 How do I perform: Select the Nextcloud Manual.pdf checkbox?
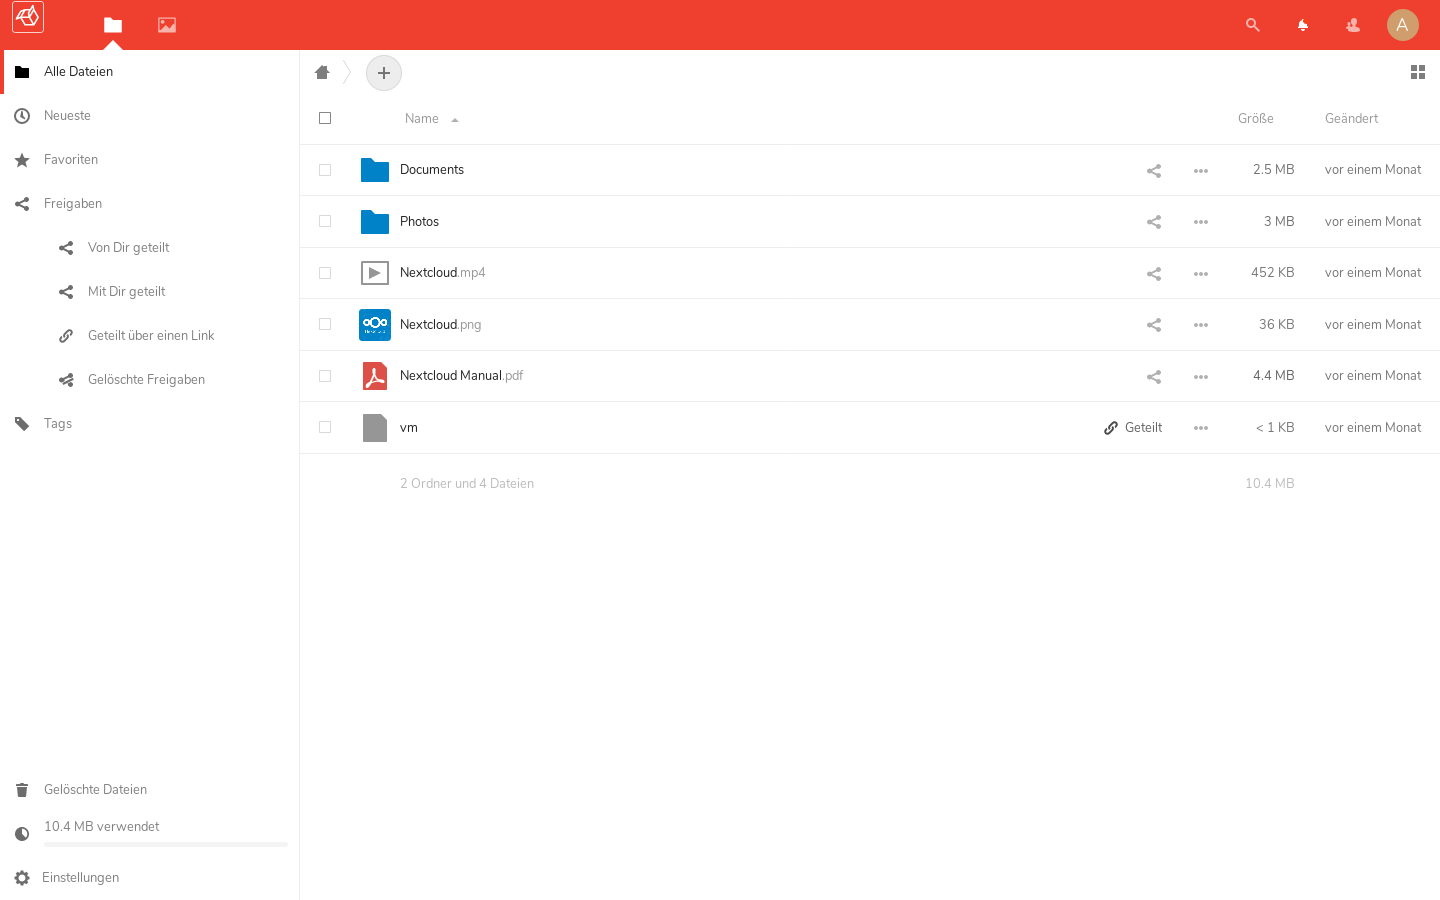point(325,376)
